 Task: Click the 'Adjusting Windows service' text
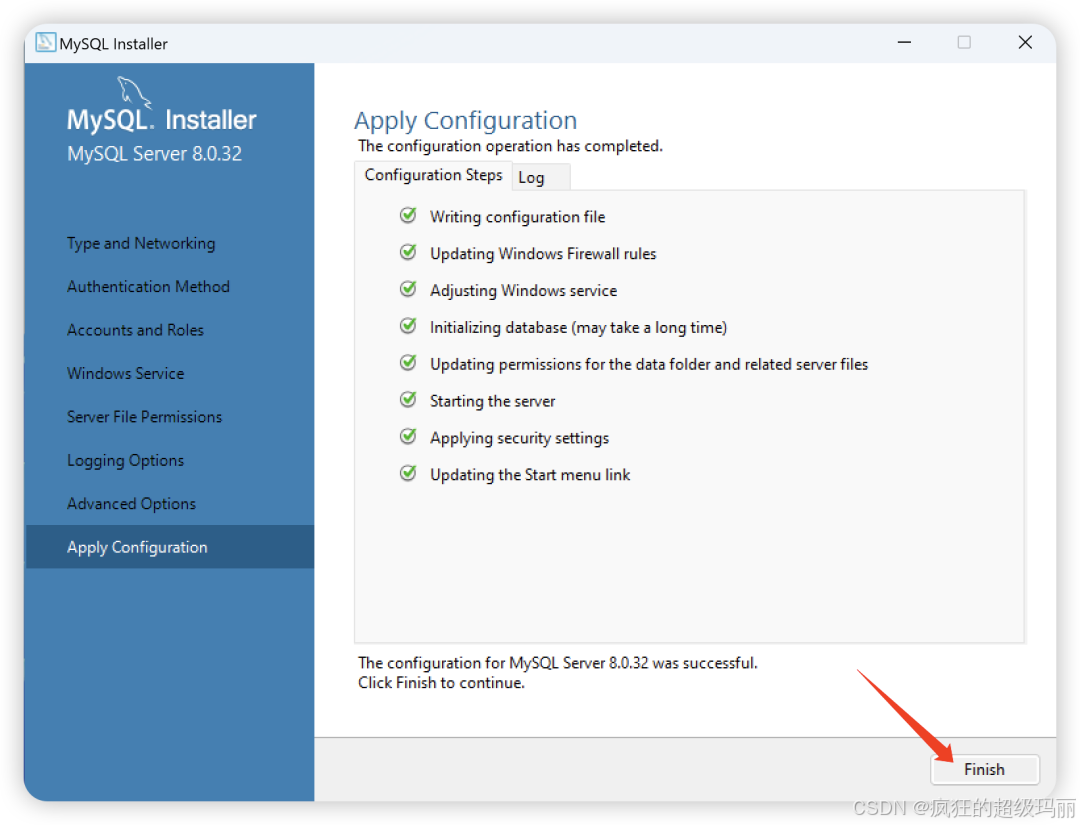coord(523,291)
